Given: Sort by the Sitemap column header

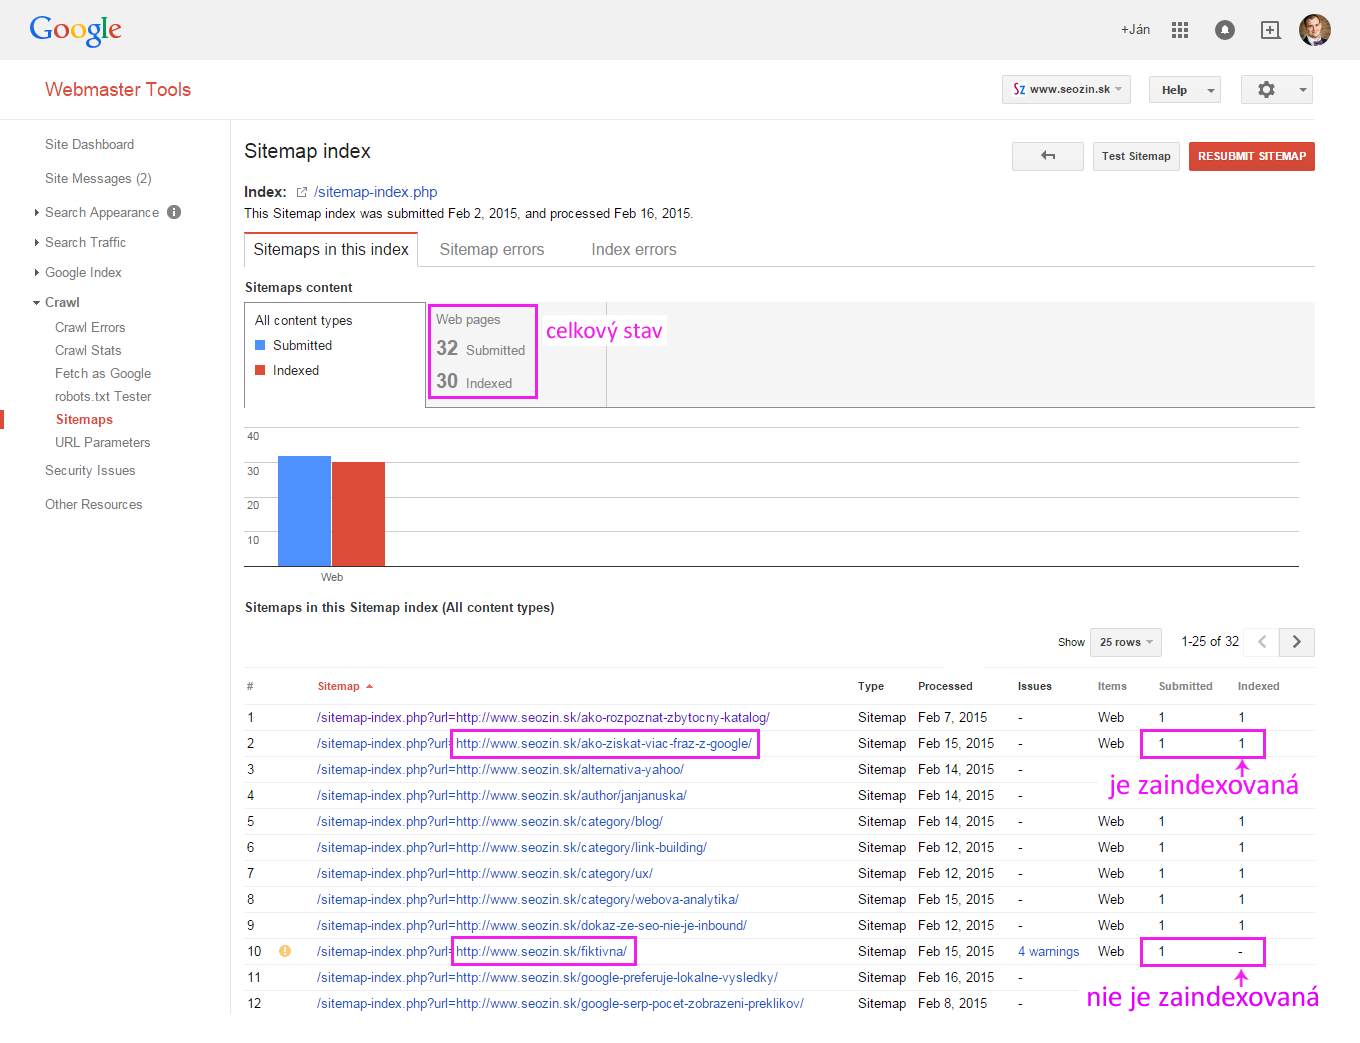Looking at the screenshot, I should pyautogui.click(x=345, y=686).
